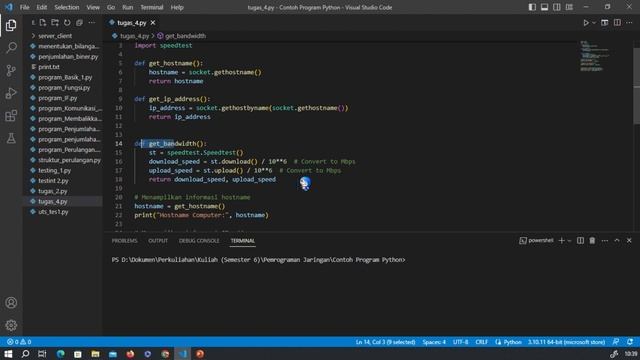Switch to the PROBLEMS panel tab
The width and height of the screenshot is (640, 360).
[x=124, y=241]
